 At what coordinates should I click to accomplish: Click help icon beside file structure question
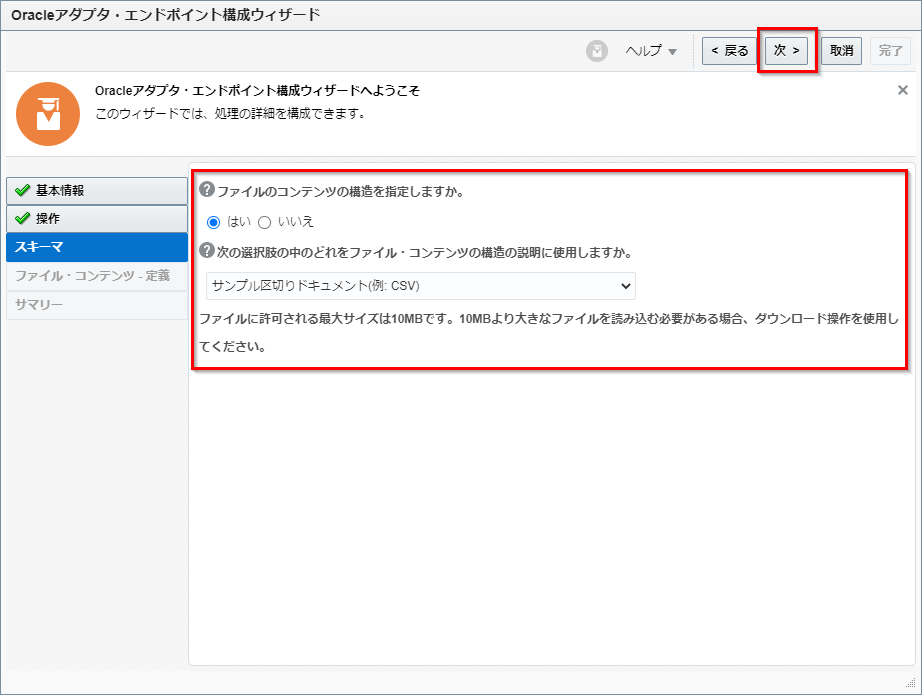(207, 190)
